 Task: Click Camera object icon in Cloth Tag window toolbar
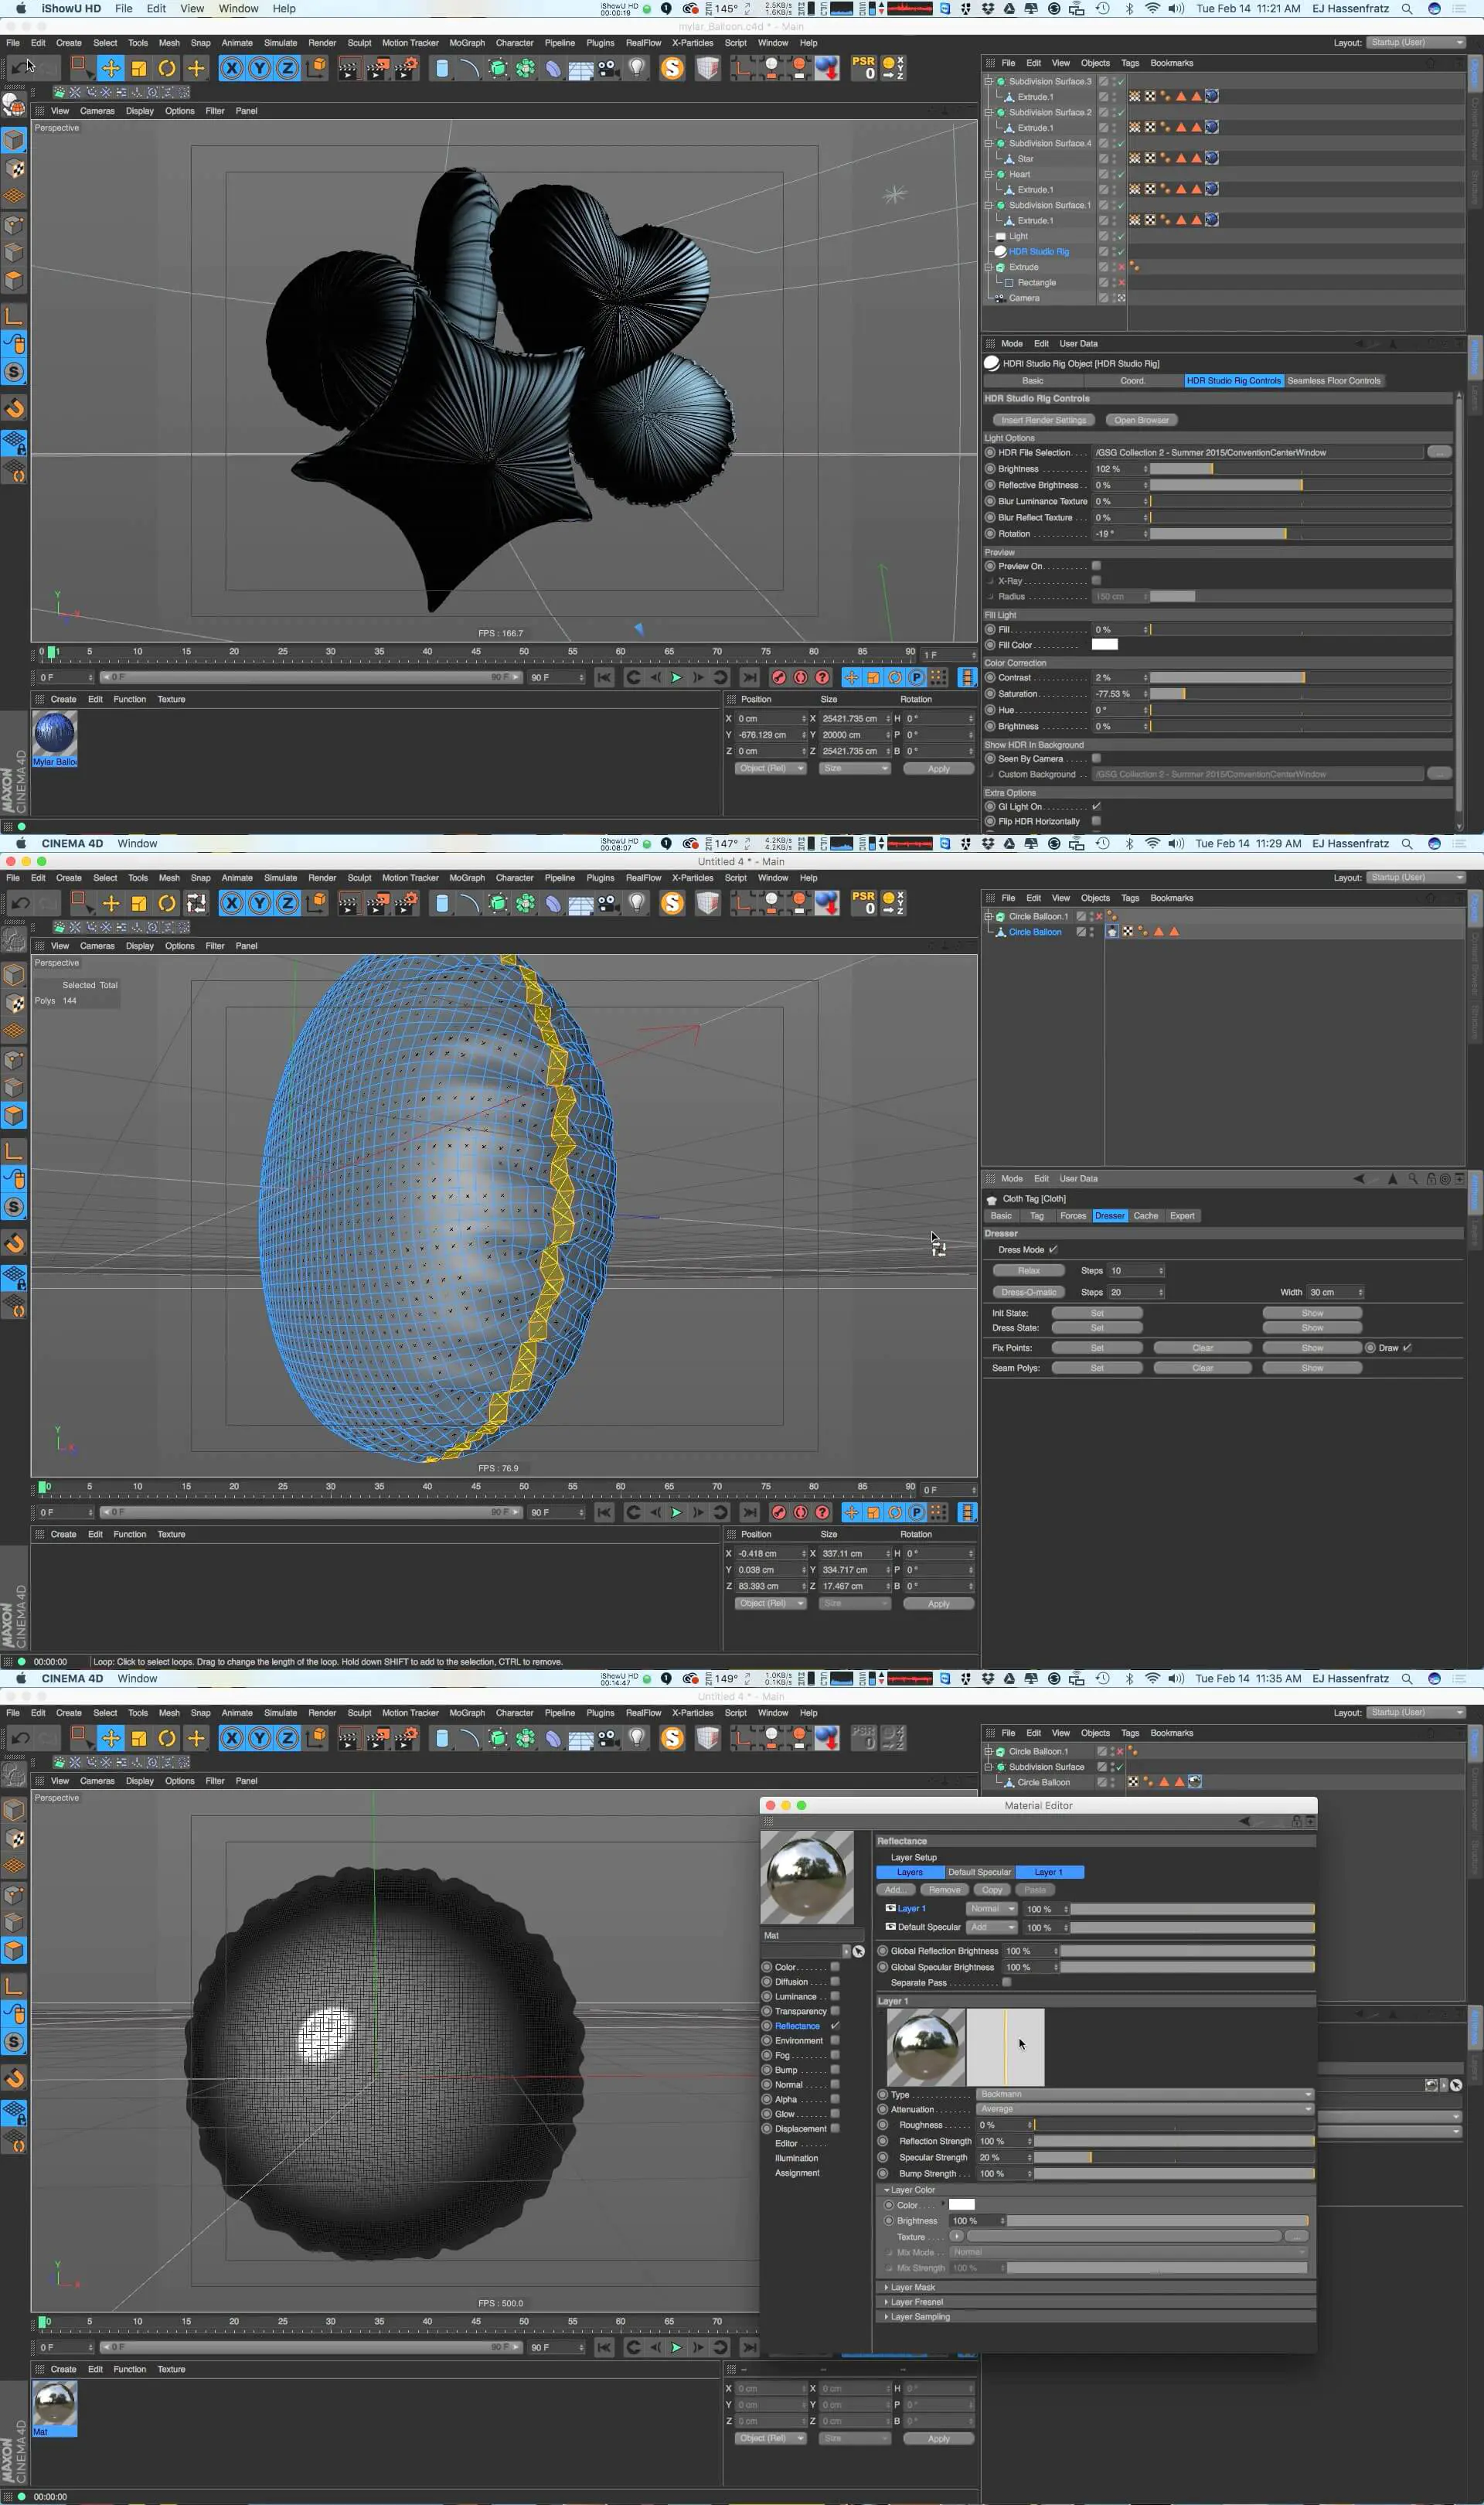coord(608,903)
